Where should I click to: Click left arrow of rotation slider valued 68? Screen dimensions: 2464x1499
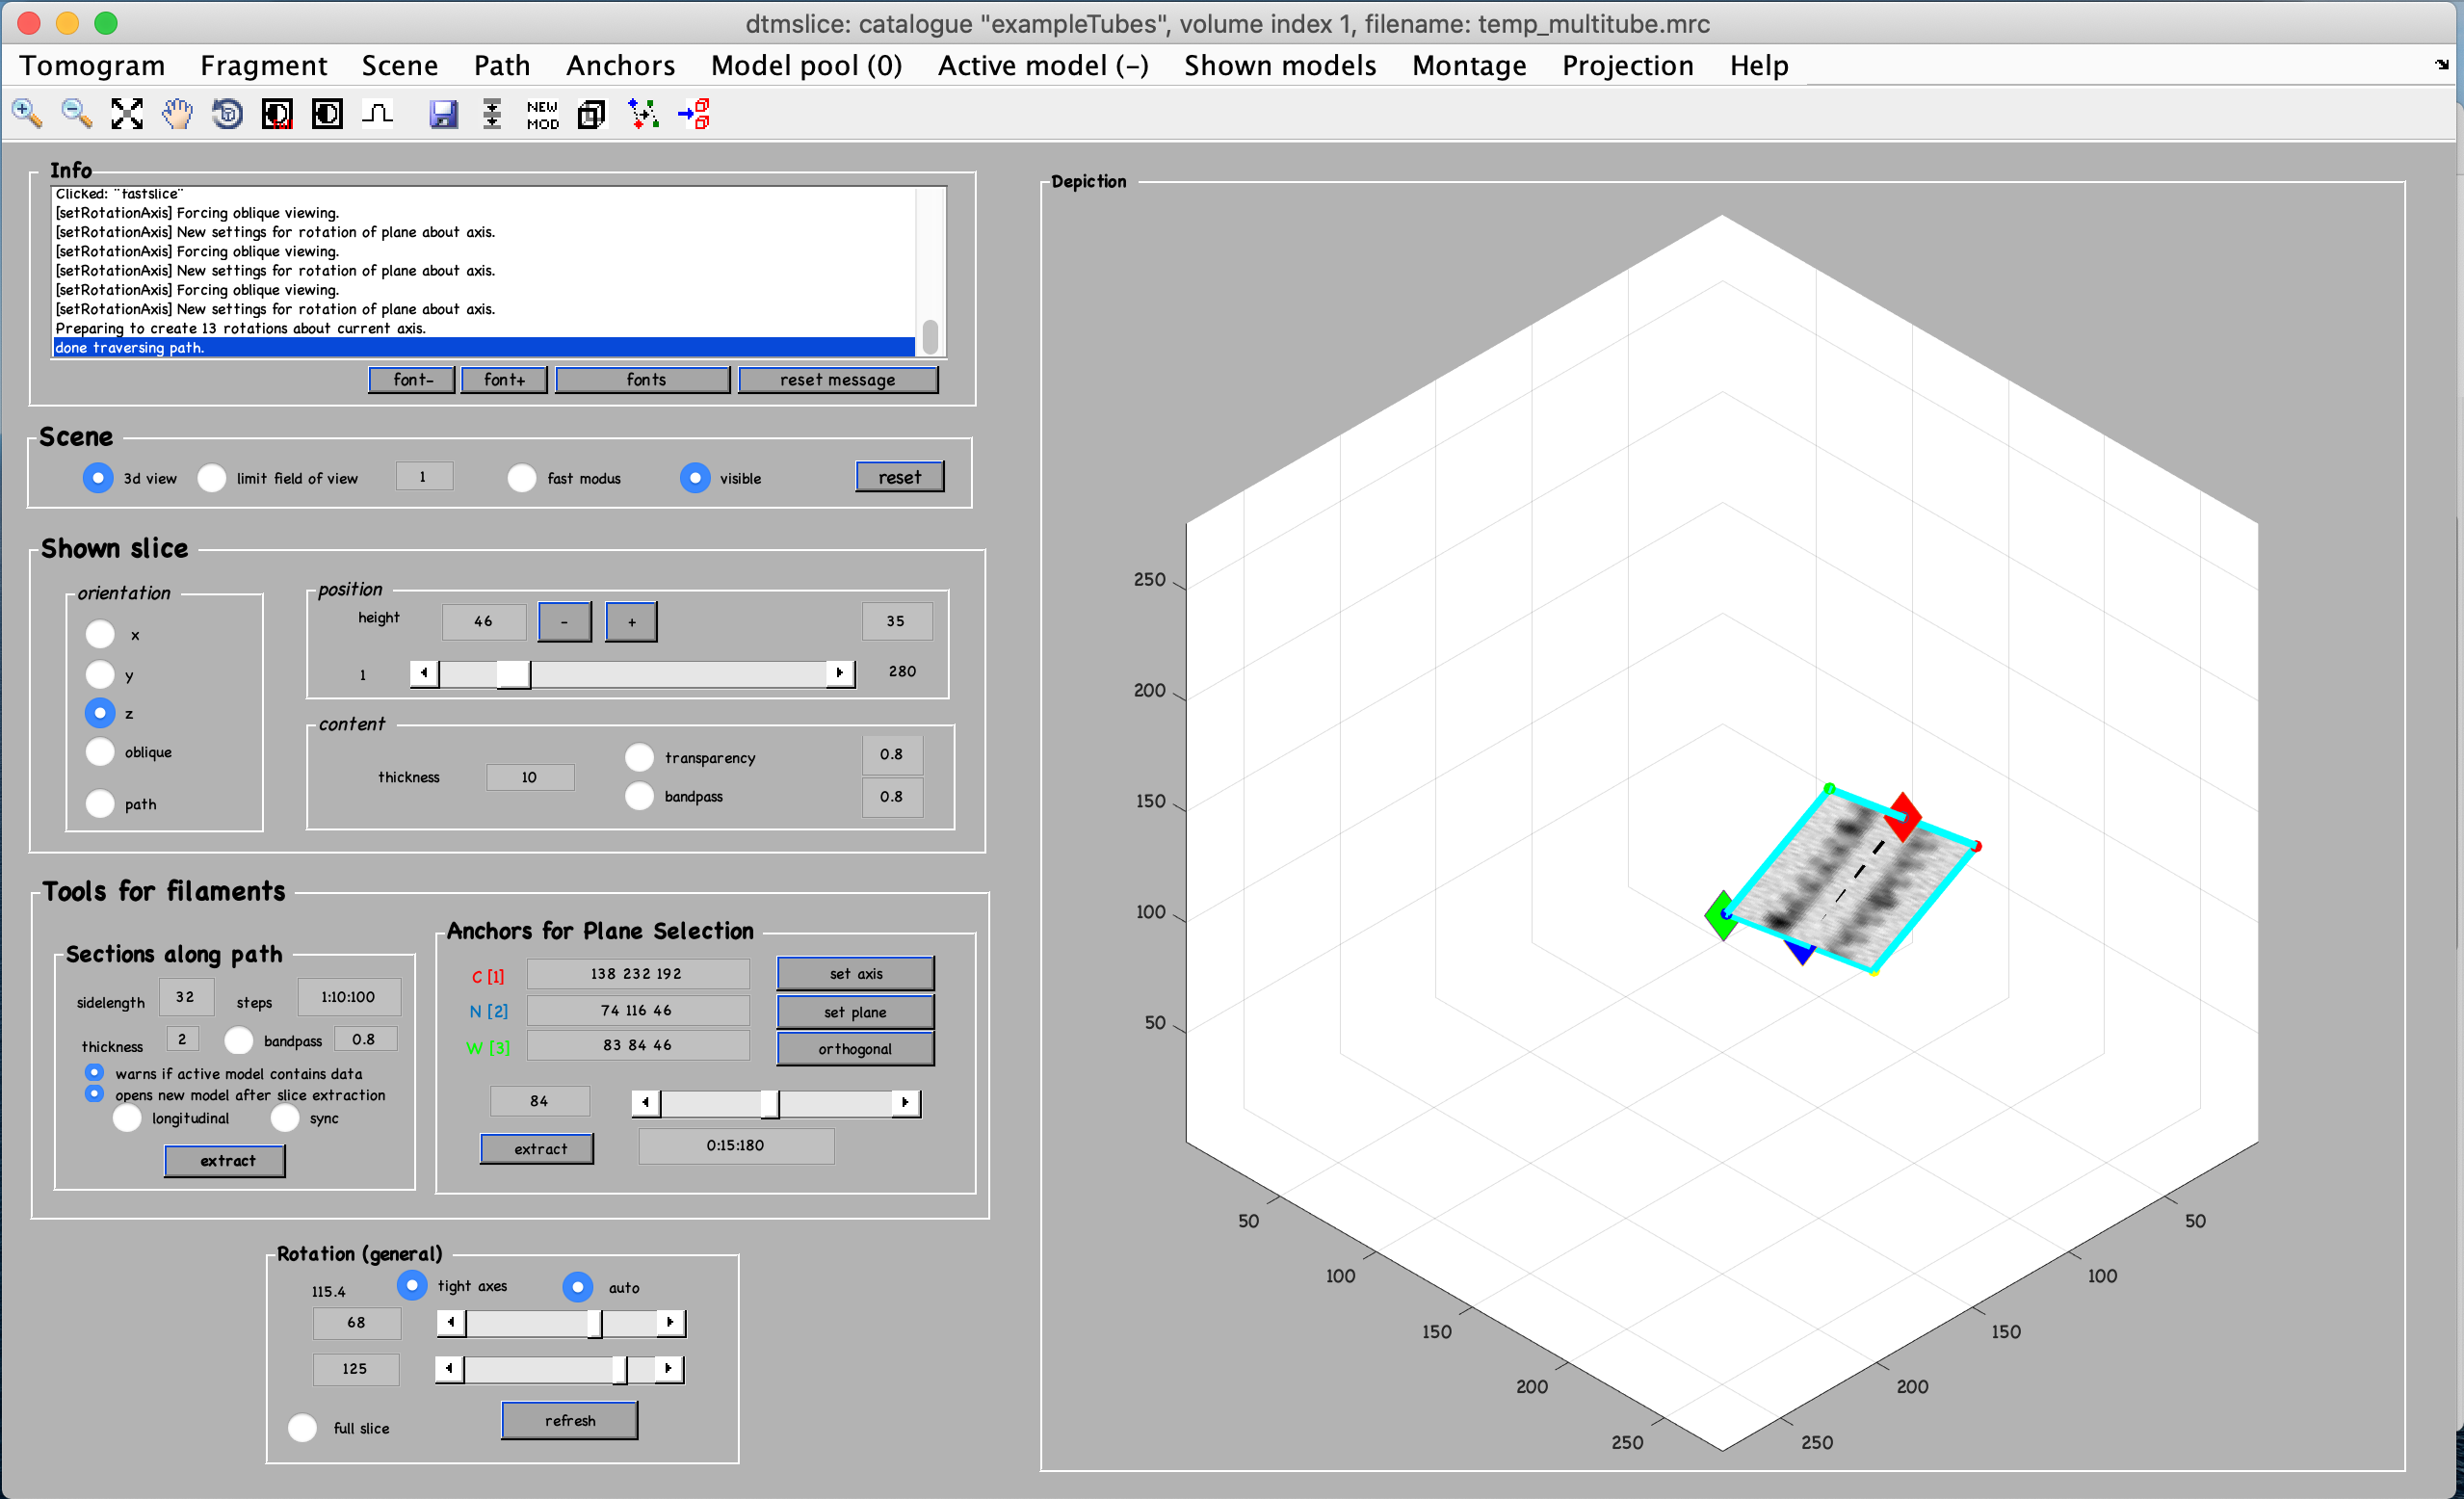pyautogui.click(x=451, y=1323)
